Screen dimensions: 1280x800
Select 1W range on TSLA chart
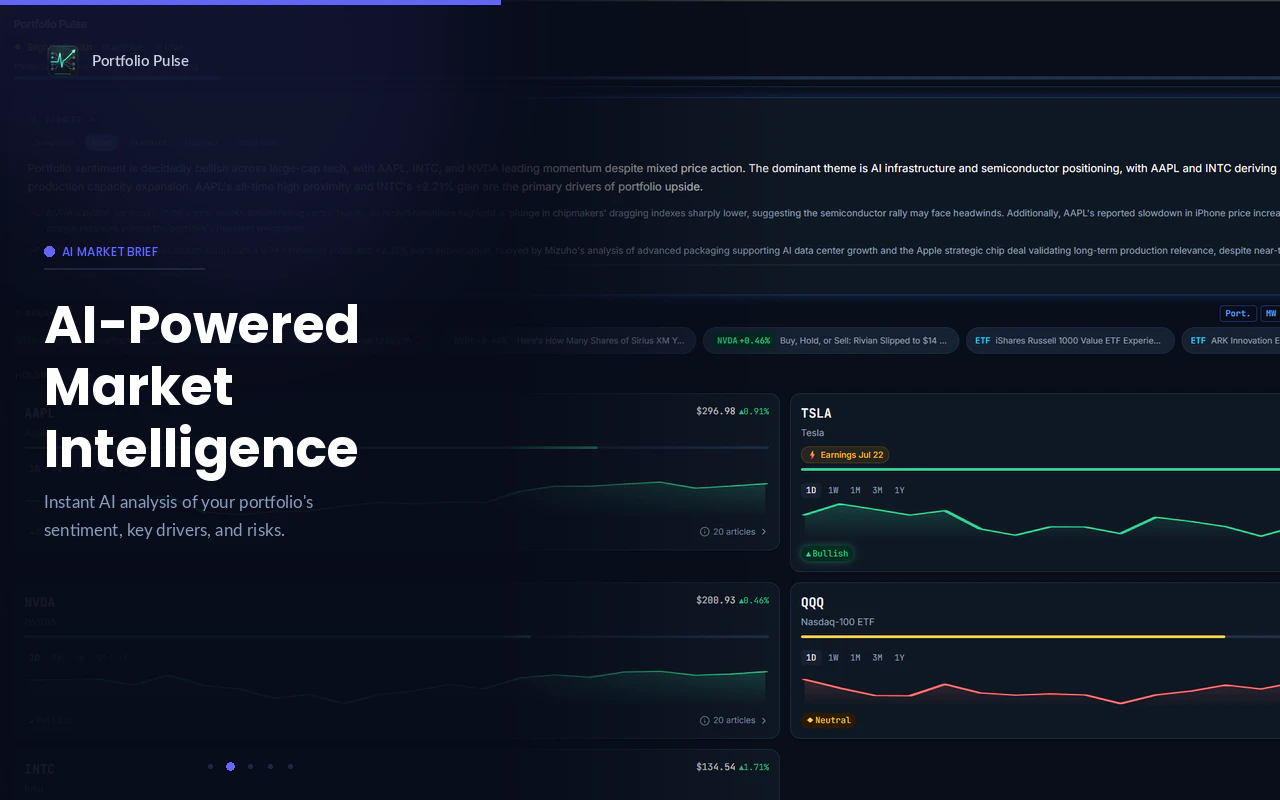(x=833, y=490)
